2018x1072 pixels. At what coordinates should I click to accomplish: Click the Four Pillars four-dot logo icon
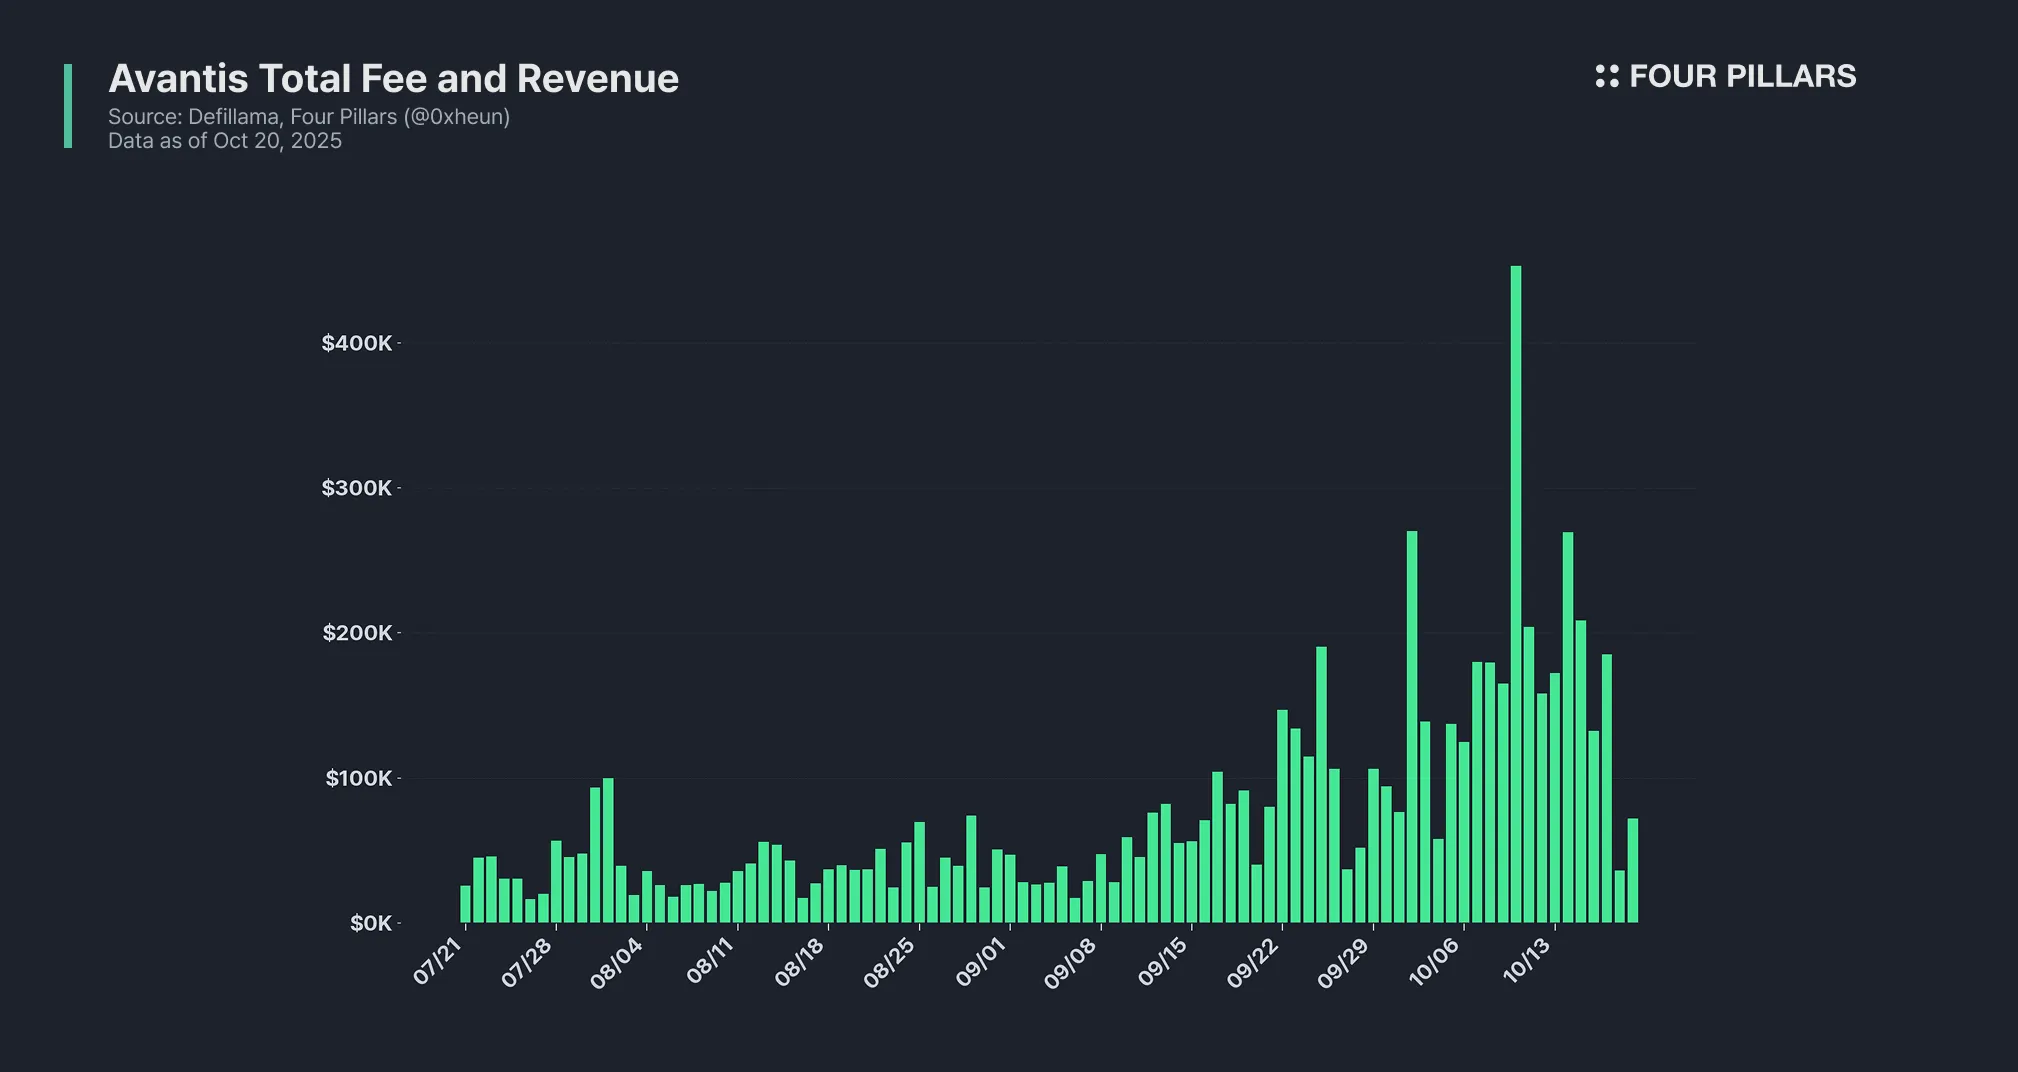click(x=1606, y=76)
